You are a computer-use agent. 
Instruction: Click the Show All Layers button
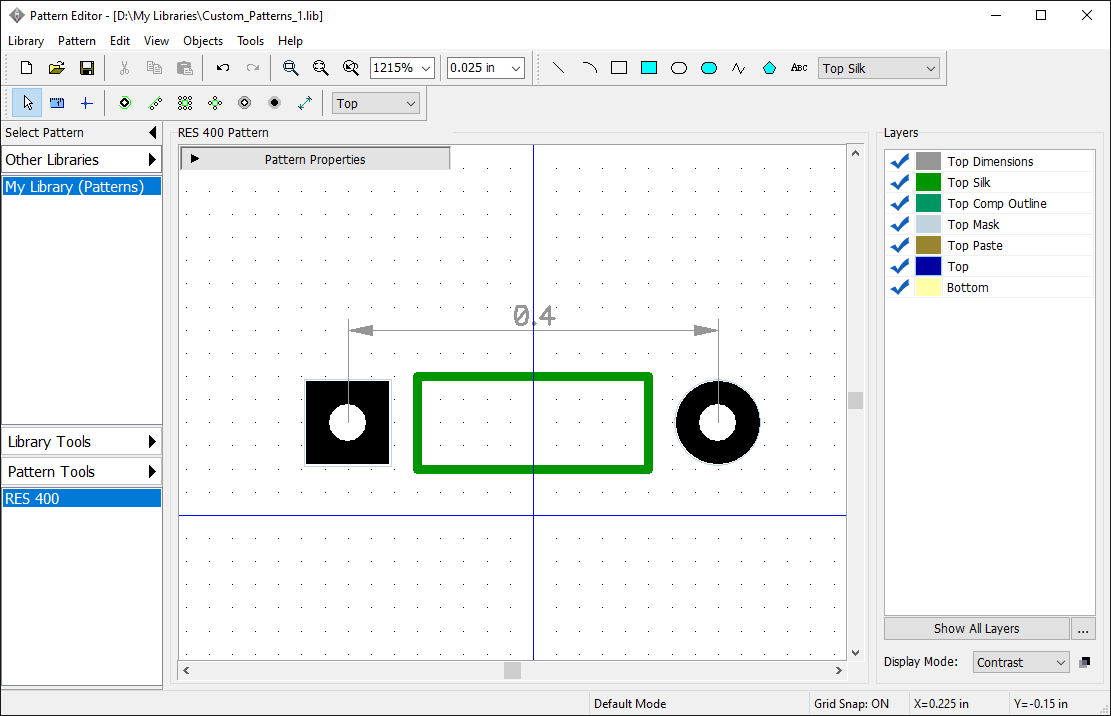click(976, 629)
